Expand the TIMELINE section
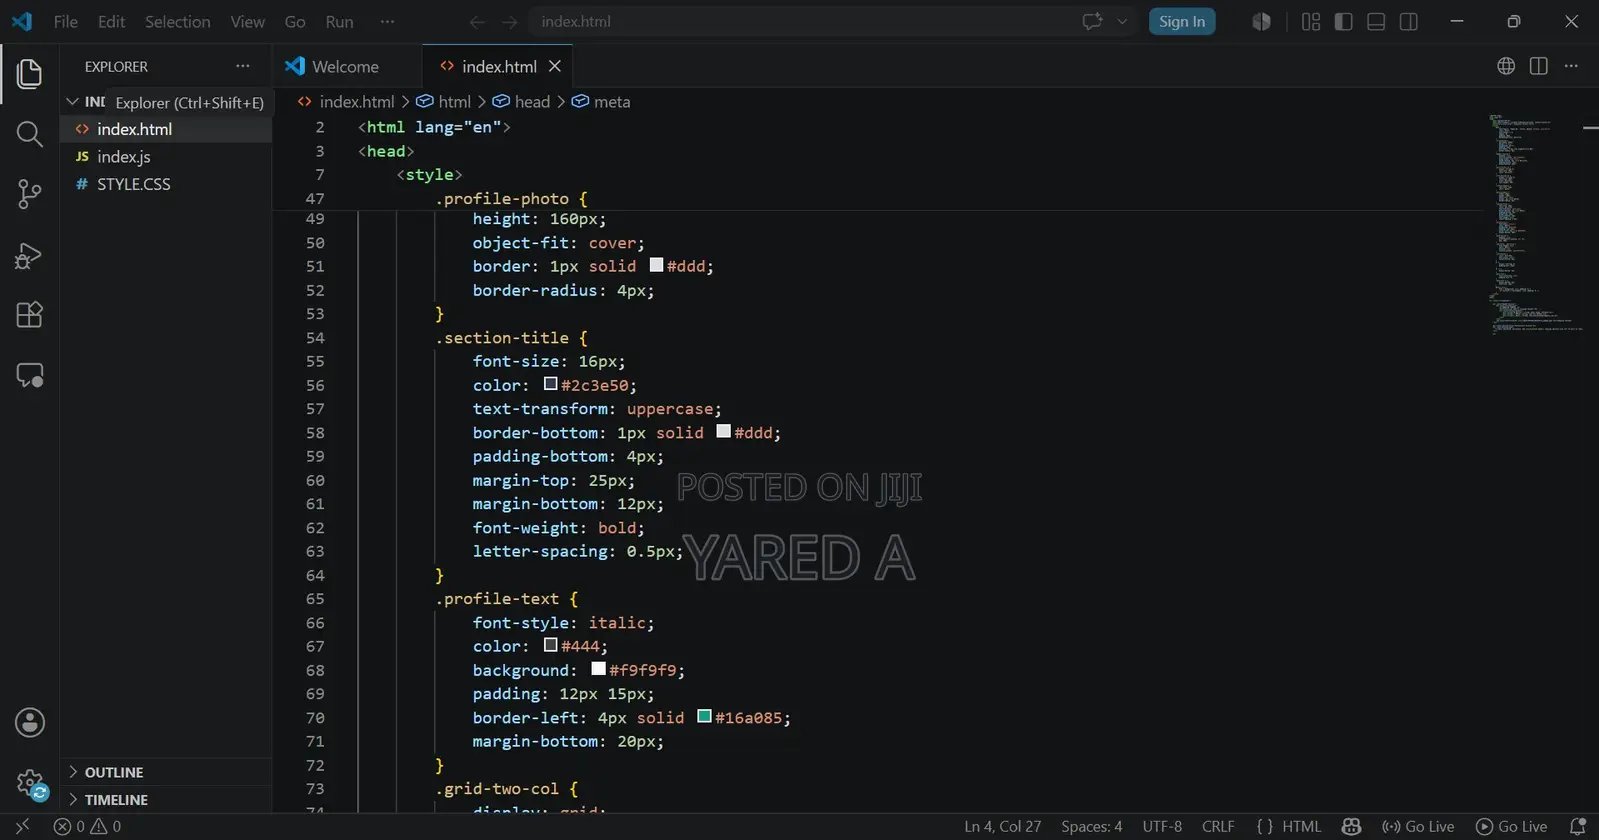This screenshot has height=840, width=1599. coord(166,799)
